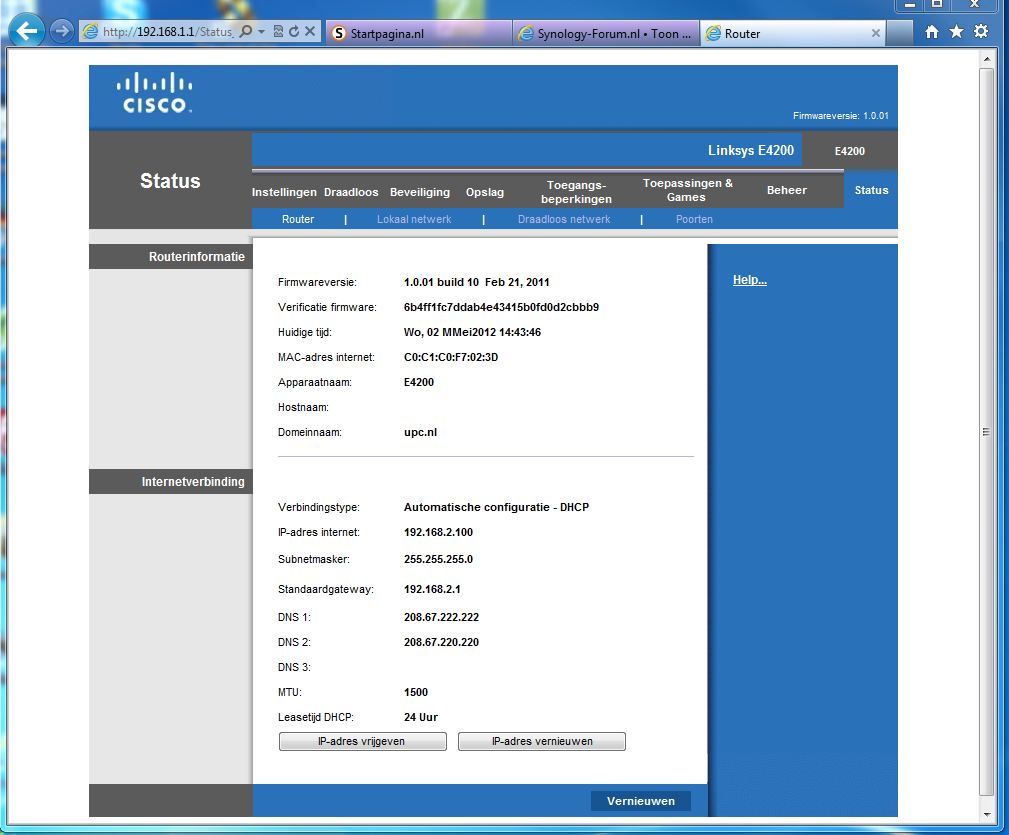
Task: Open the new tab button
Action: pos(900,33)
